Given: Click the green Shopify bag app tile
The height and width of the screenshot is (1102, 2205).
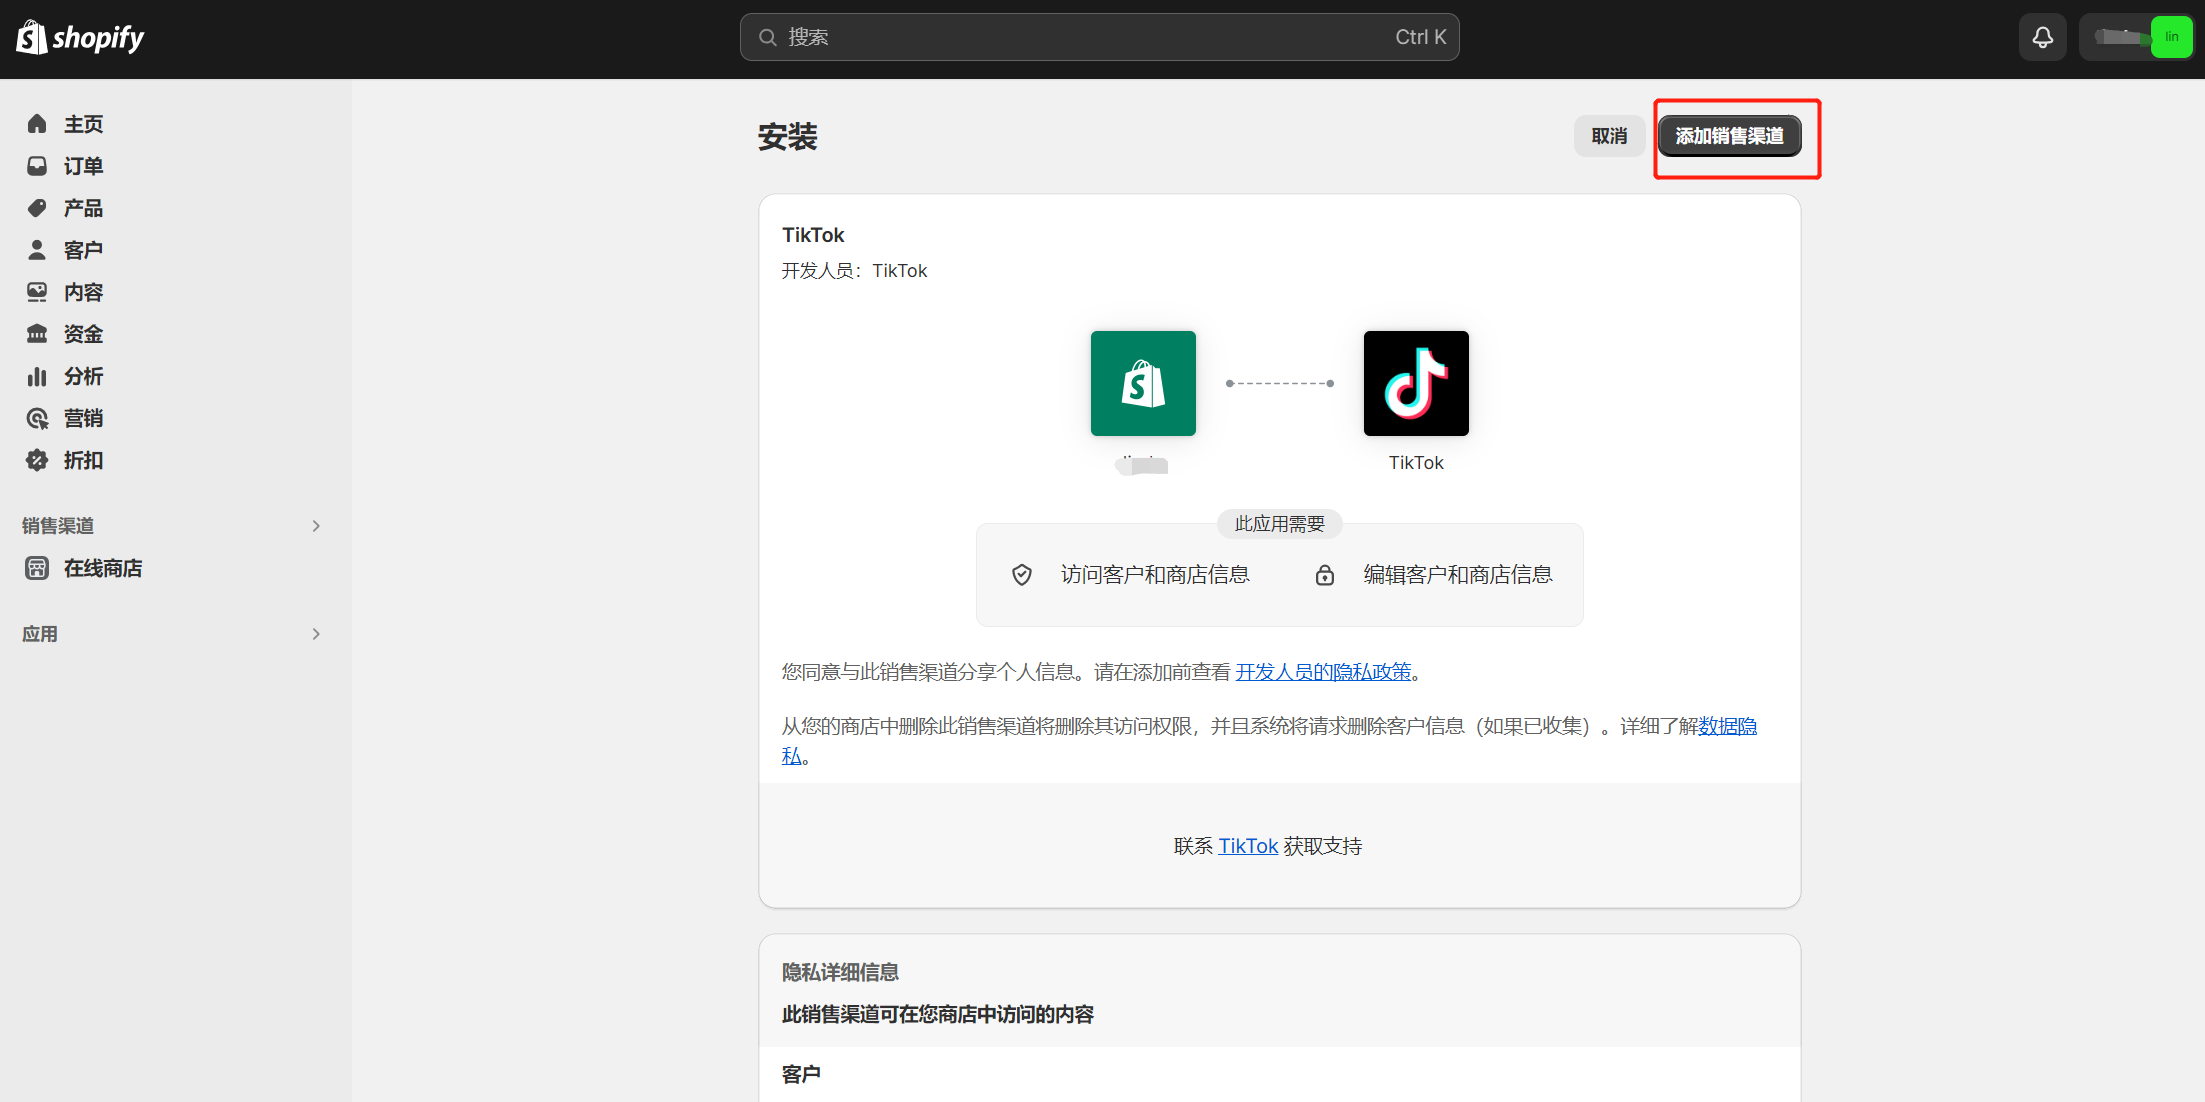Looking at the screenshot, I should (1143, 383).
